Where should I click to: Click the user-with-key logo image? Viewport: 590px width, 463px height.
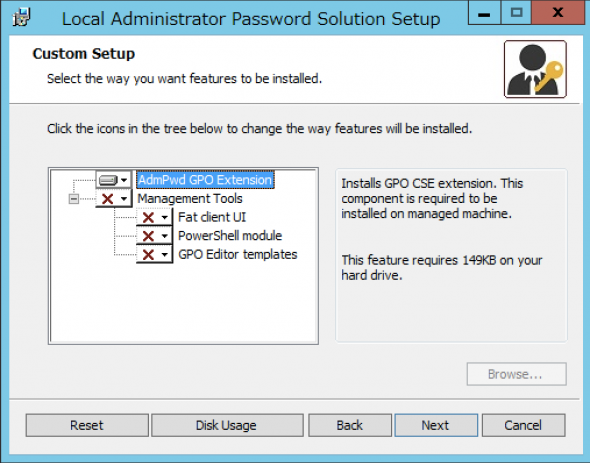click(x=535, y=69)
